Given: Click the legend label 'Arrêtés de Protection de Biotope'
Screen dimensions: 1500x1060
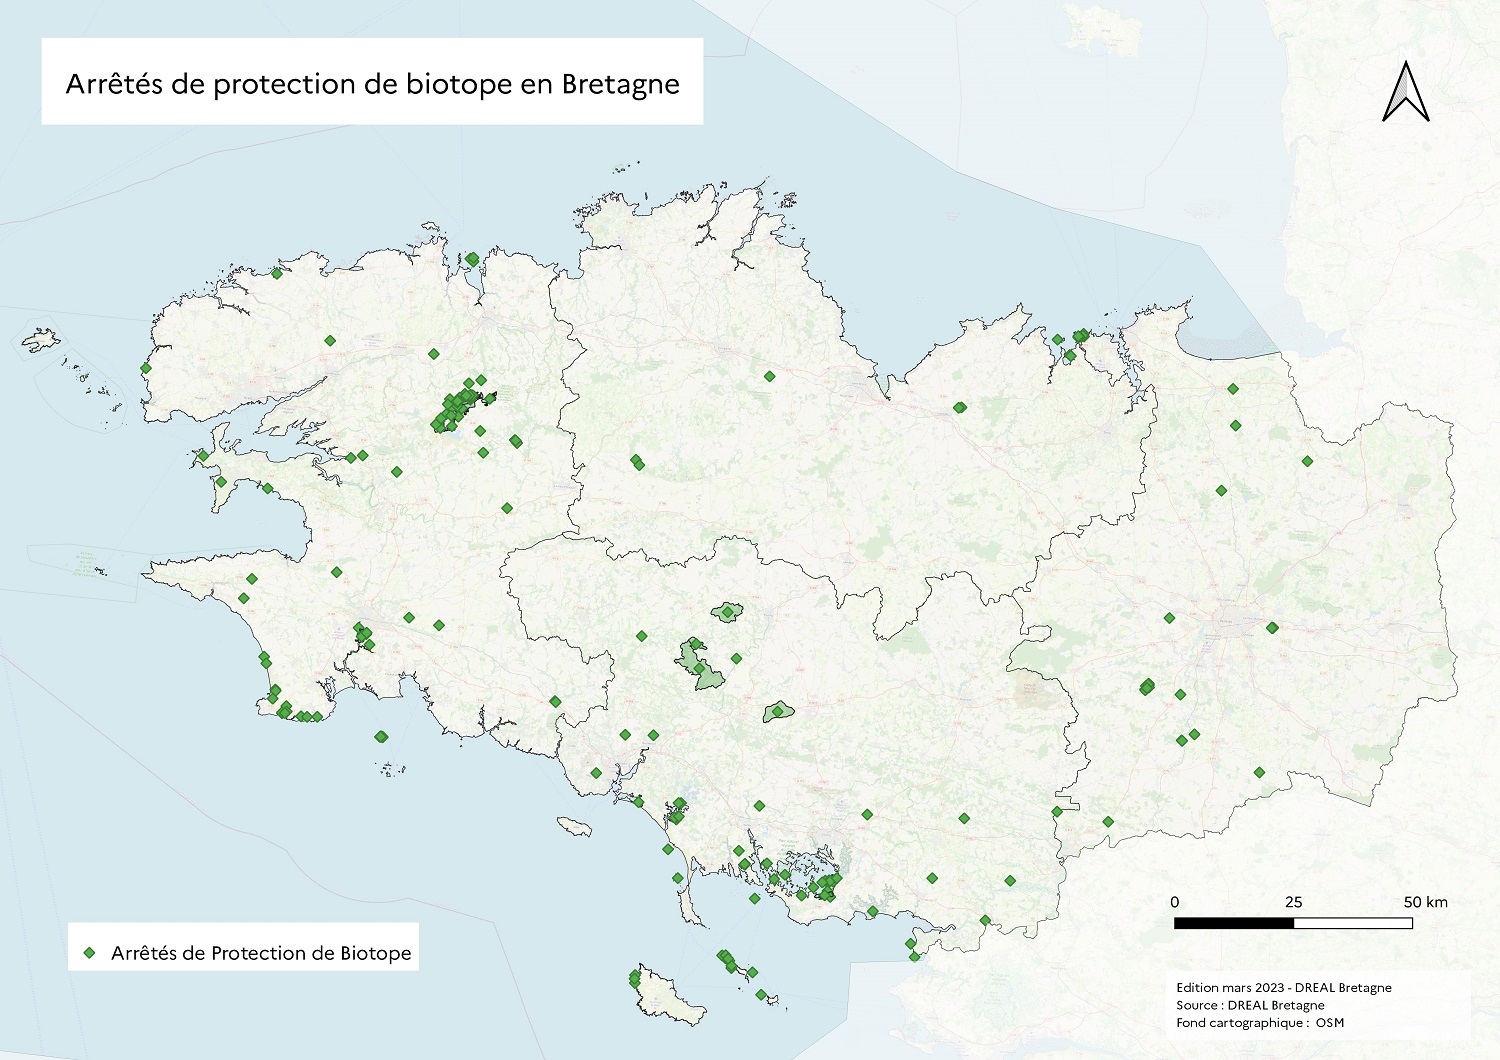Looking at the screenshot, I should 261,953.
